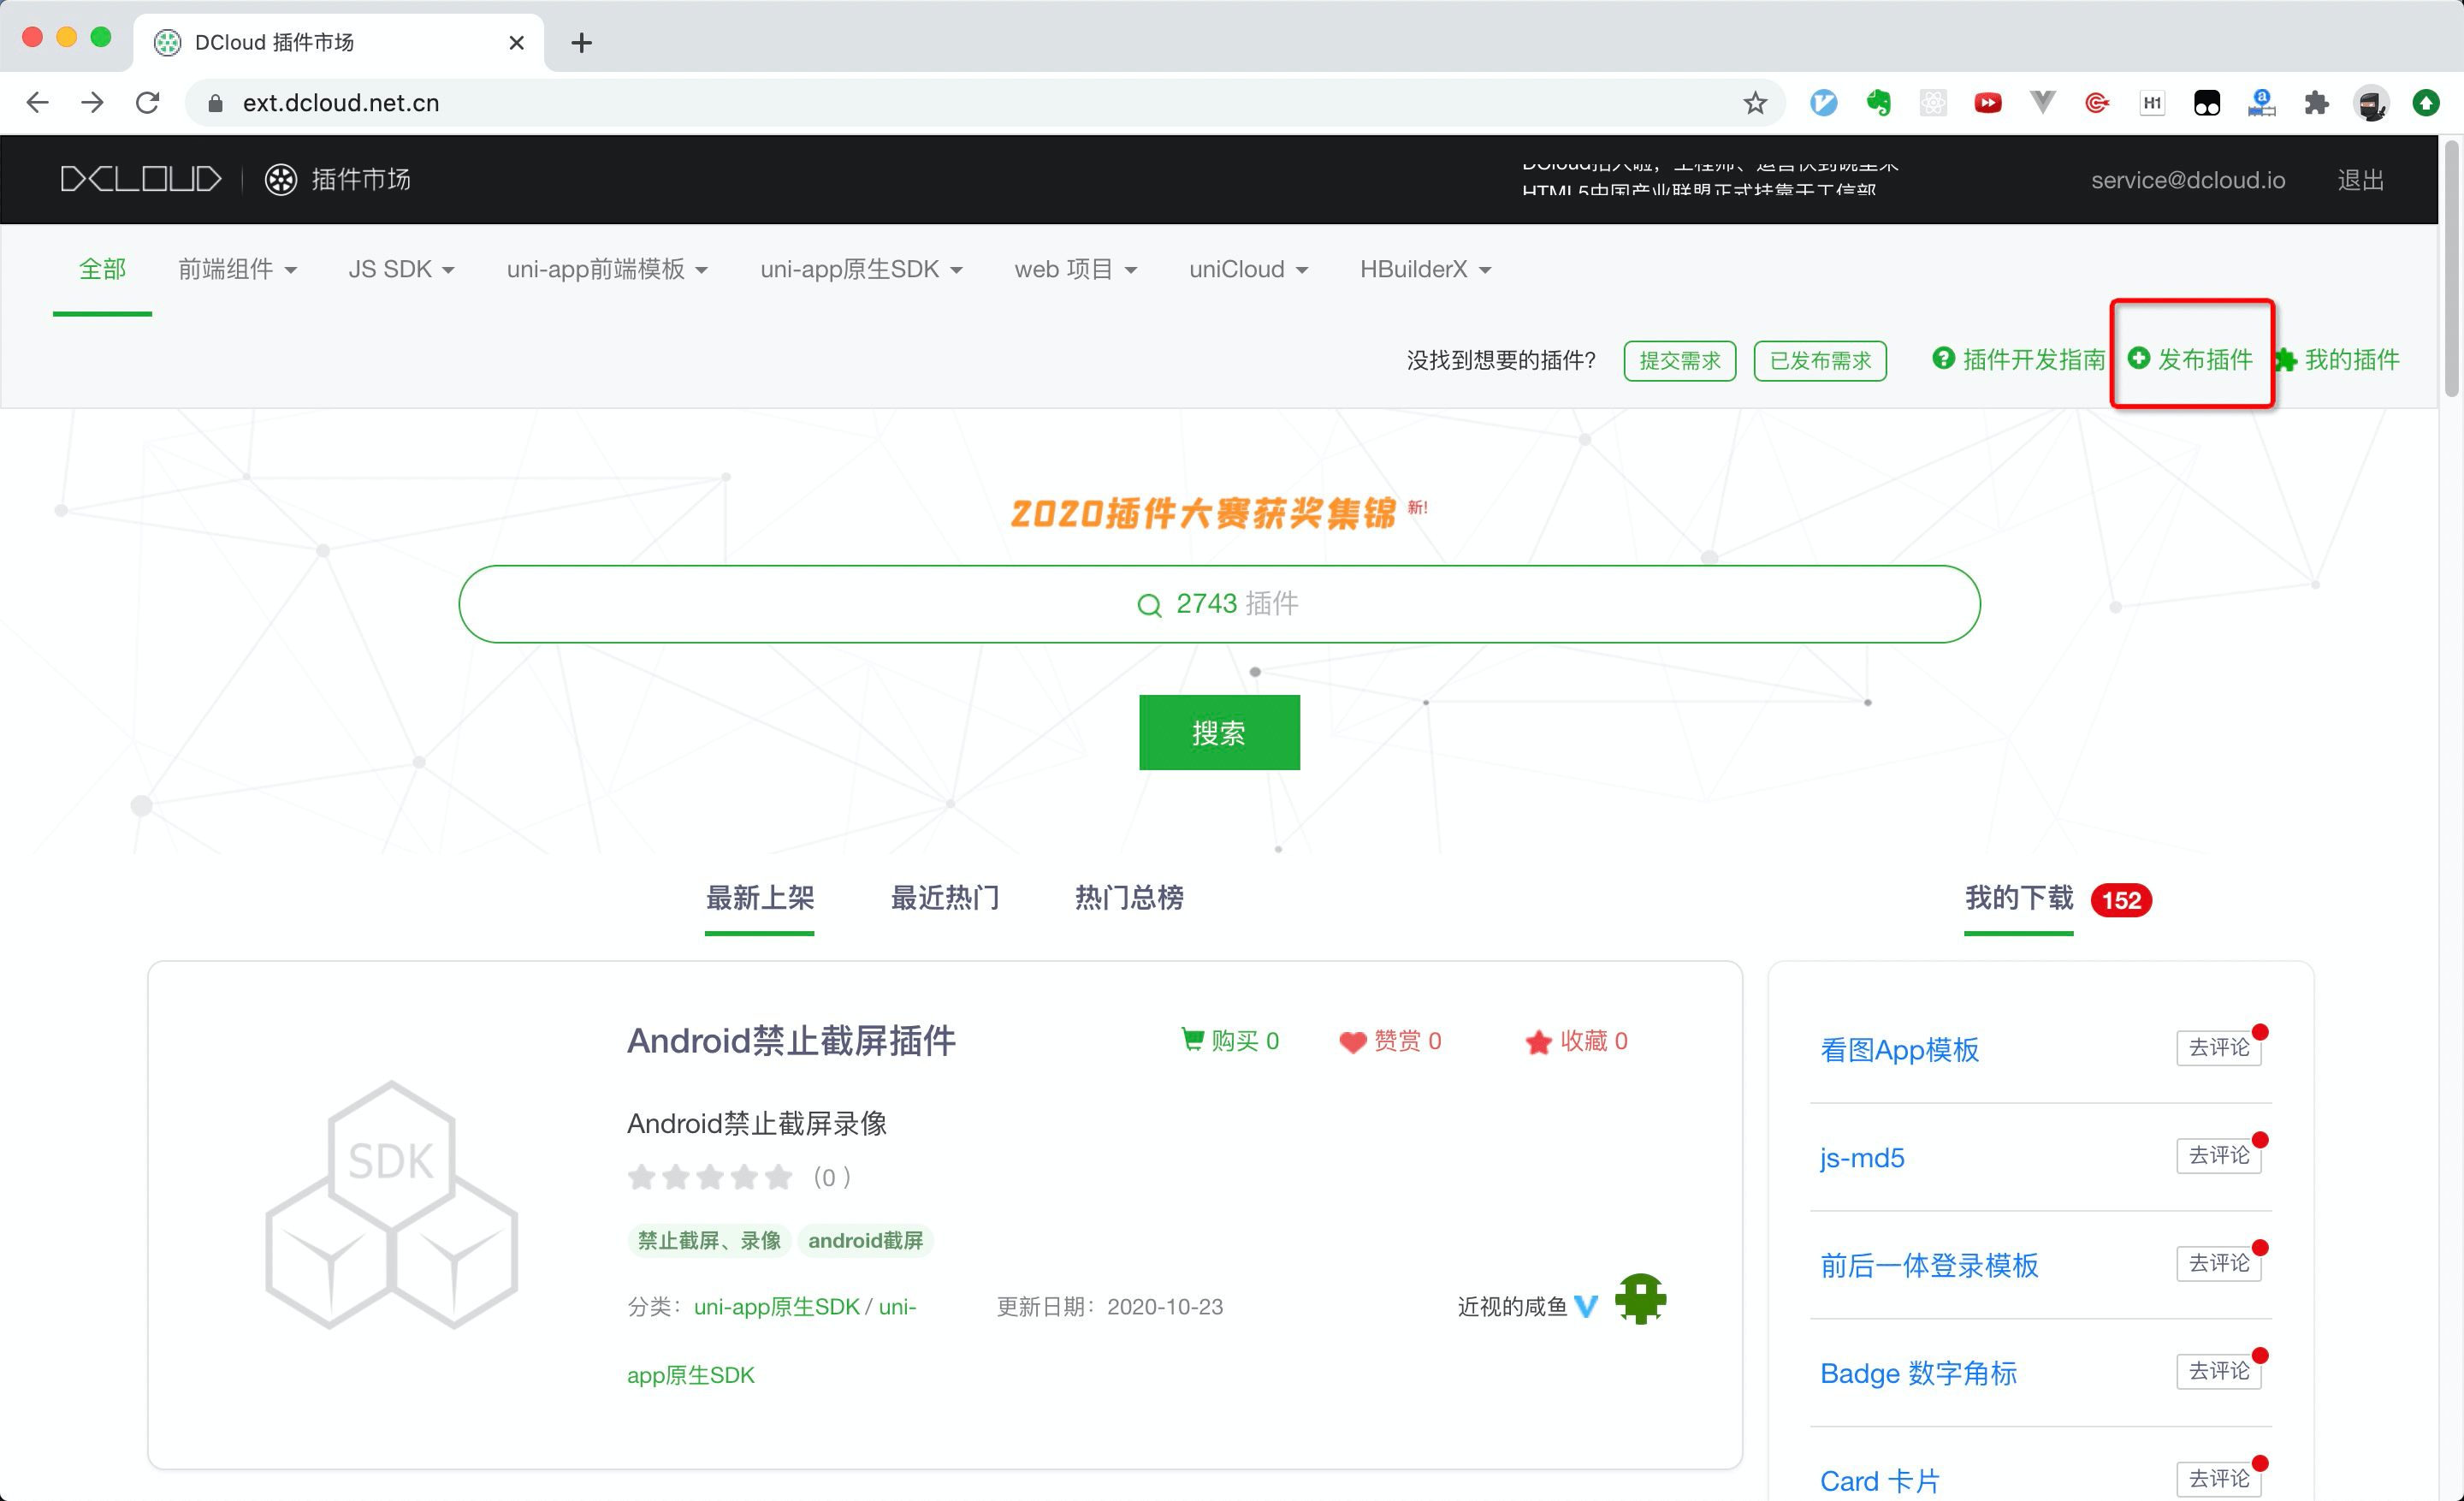Click the translate extension icon
Image resolution: width=2464 pixels, height=1501 pixels.
pos(2262,103)
